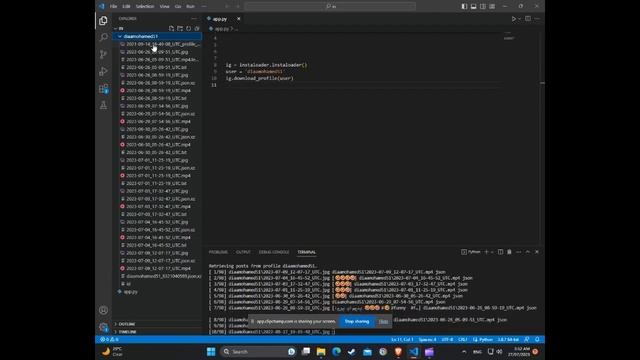640x360 pixels.
Task: Open Microsoft Edge from the taskbar
Action: click(336, 351)
